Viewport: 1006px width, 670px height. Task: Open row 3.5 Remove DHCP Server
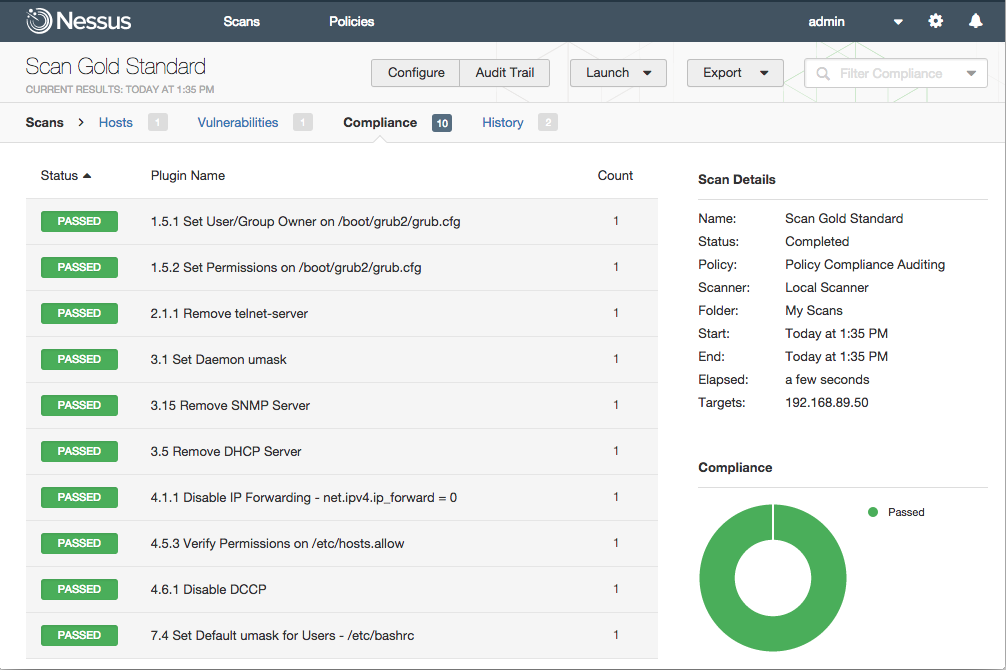click(342, 452)
